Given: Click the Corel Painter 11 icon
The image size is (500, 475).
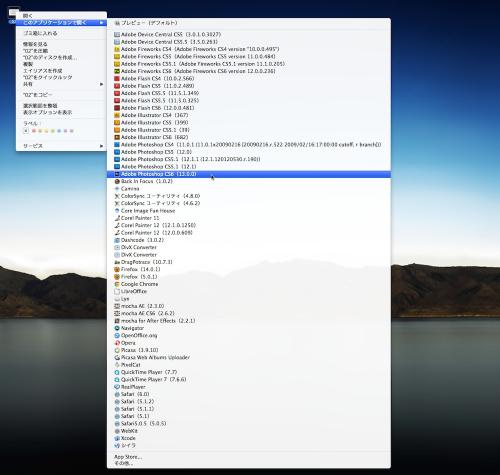Looking at the screenshot, I should (x=117, y=218).
